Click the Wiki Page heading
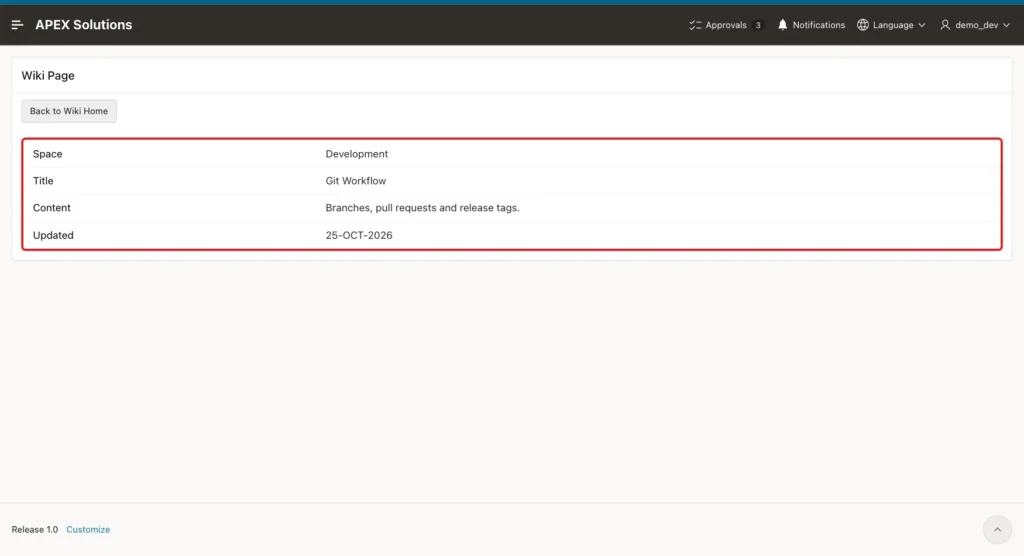 pyautogui.click(x=48, y=76)
